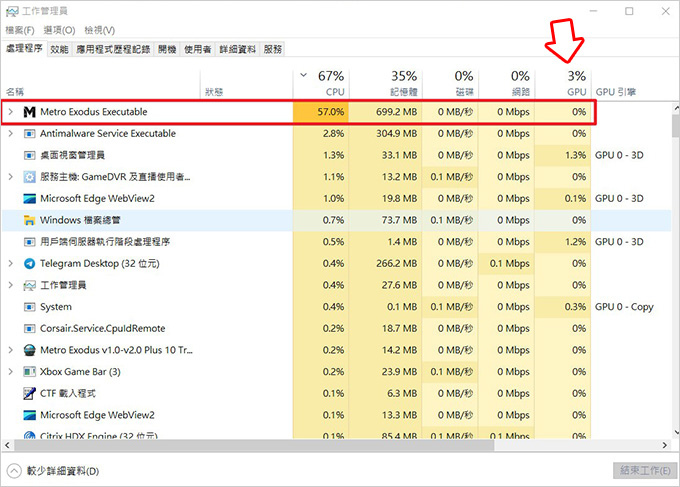
Task: Click the 73.7 MB memory cell
Action: (x=386, y=220)
